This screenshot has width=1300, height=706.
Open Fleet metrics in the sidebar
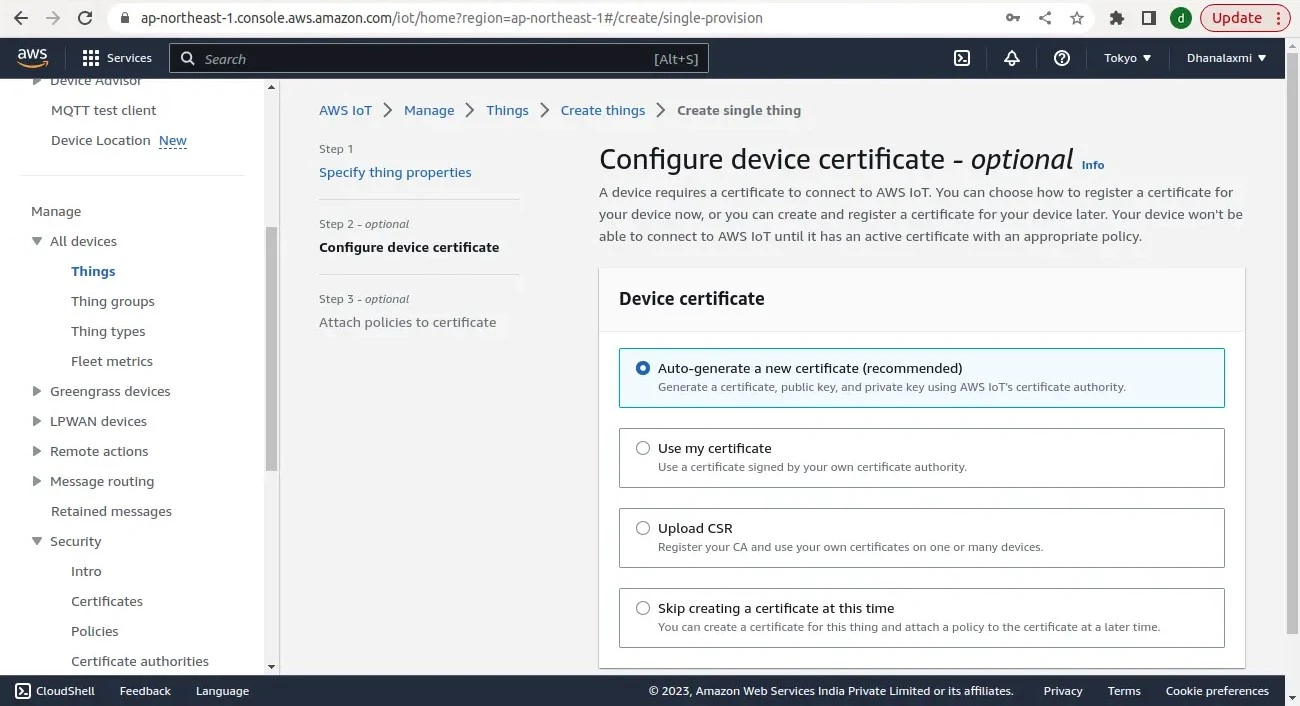pyautogui.click(x=112, y=361)
